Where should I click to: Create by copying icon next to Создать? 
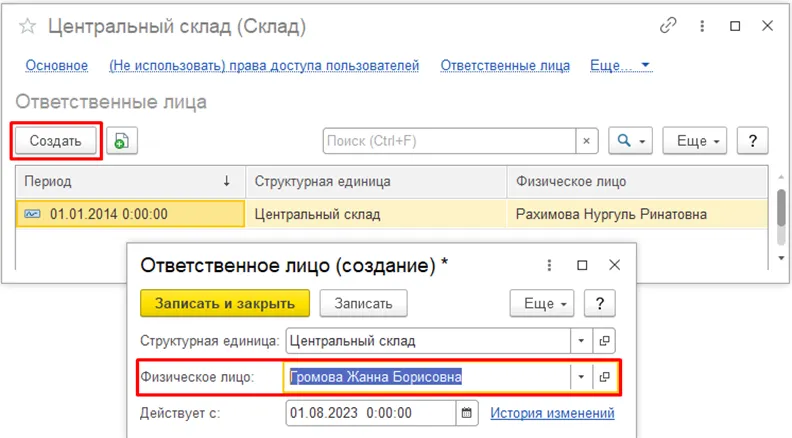click(122, 140)
